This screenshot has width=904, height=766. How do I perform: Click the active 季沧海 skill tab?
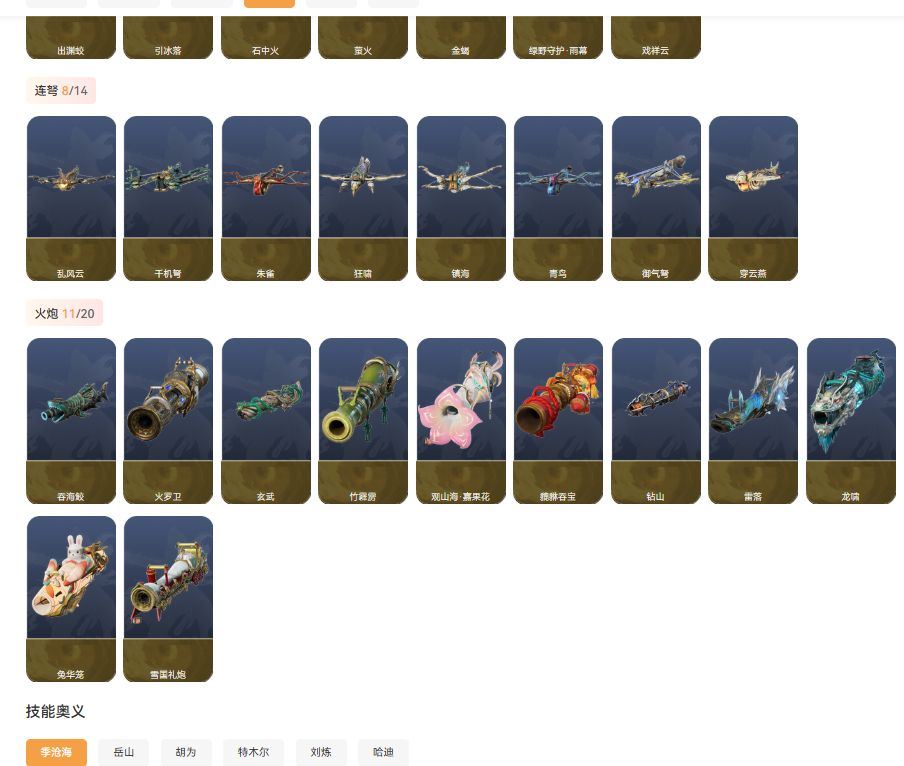[x=56, y=752]
